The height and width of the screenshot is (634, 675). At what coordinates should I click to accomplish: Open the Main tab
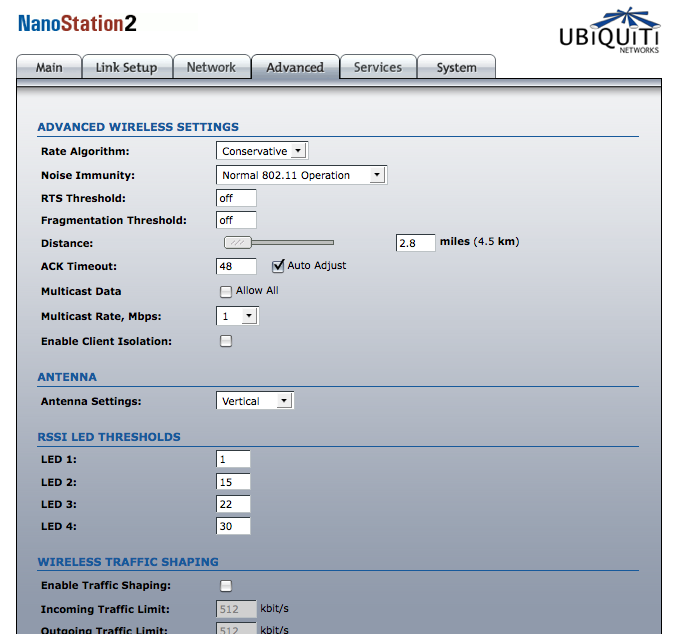pyautogui.click(x=49, y=67)
